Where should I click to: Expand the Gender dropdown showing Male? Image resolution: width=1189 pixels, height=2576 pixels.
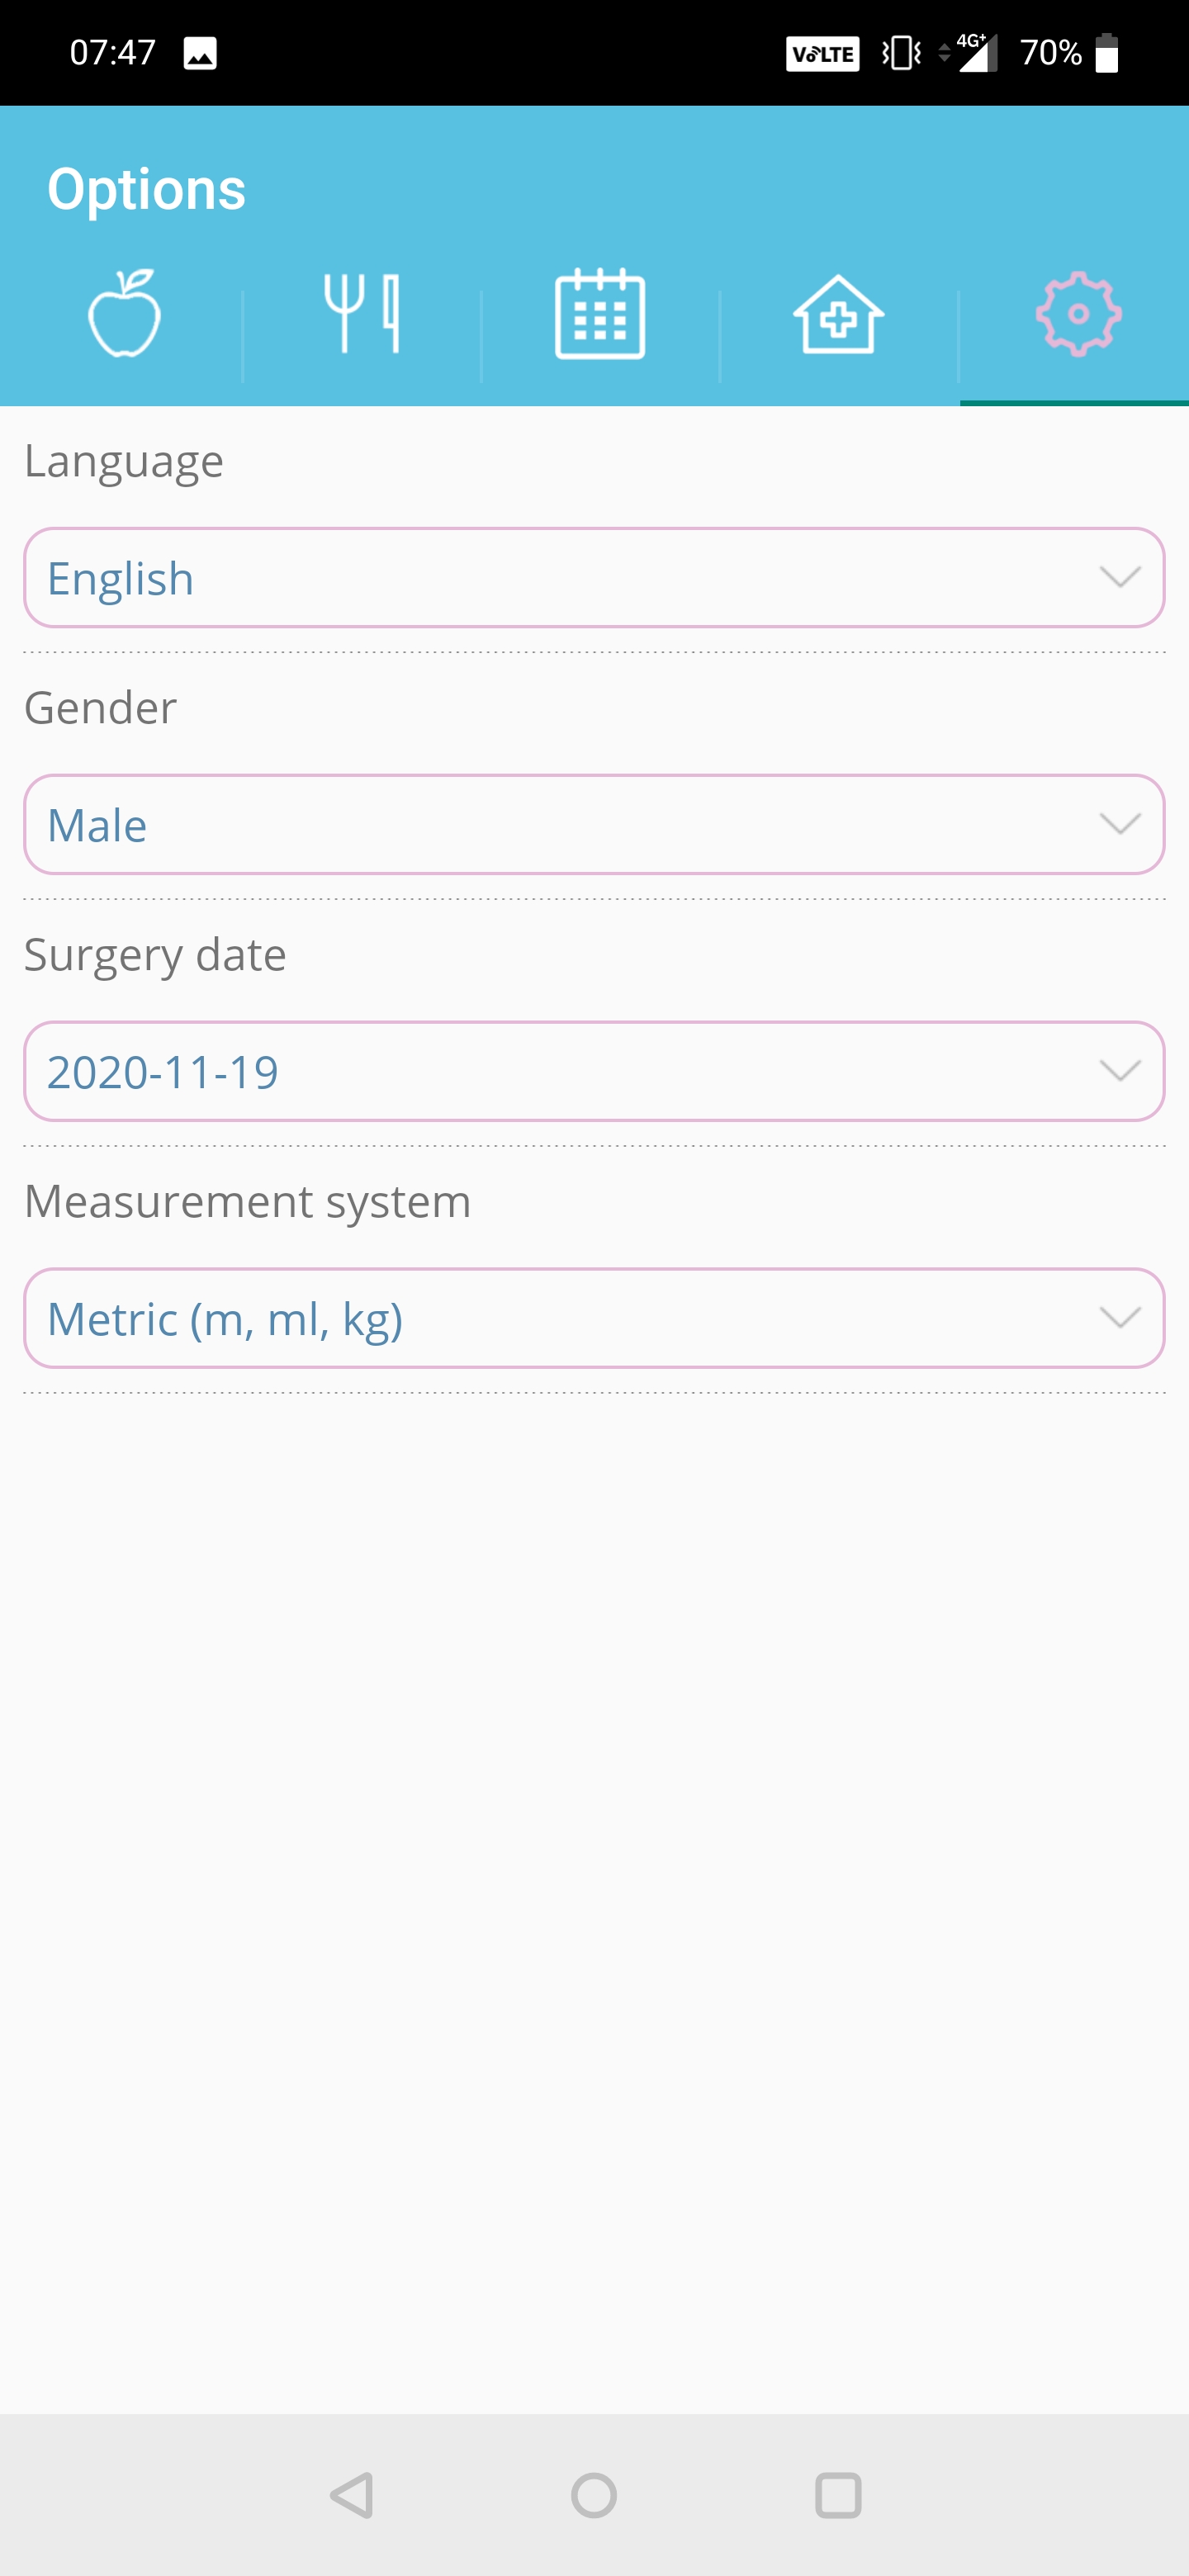594,825
